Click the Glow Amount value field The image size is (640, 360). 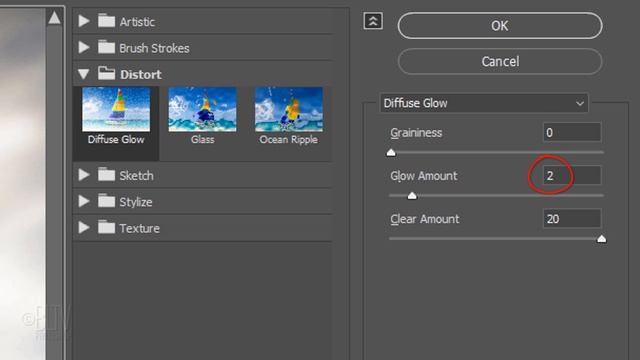pos(572,176)
